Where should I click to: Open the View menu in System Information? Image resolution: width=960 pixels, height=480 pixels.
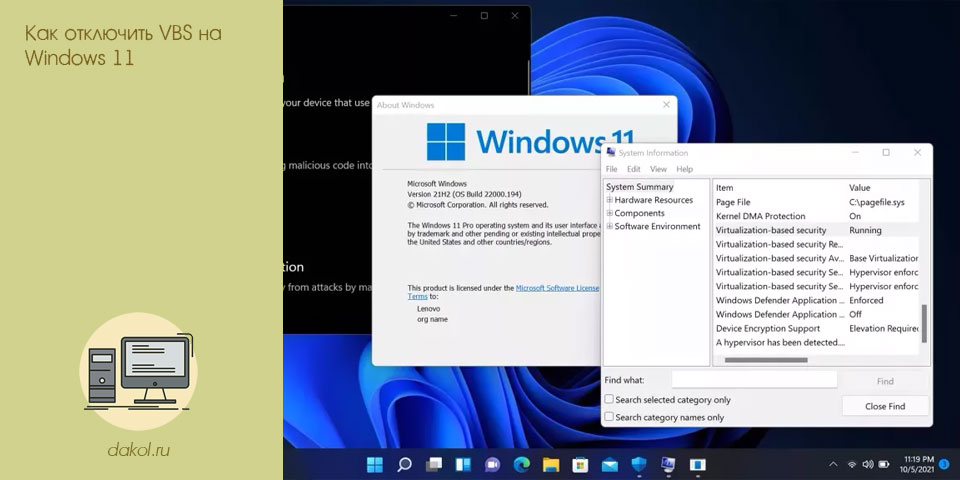(x=658, y=169)
